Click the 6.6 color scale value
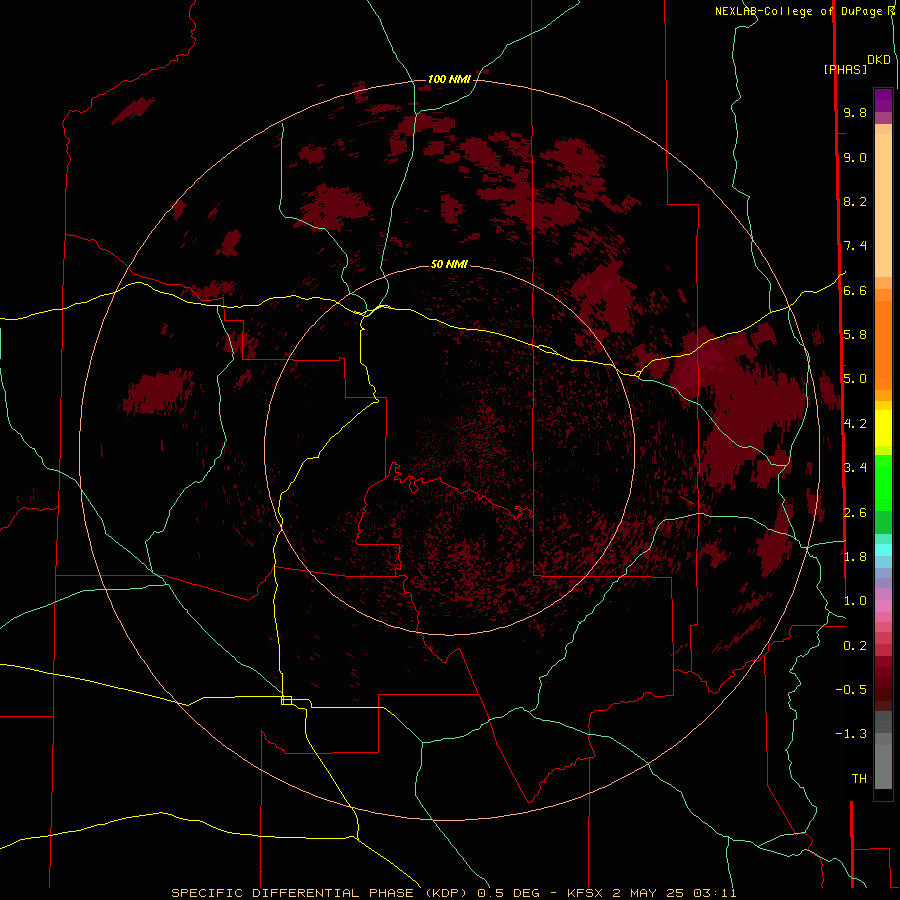This screenshot has height=900, width=900. pos(855,290)
